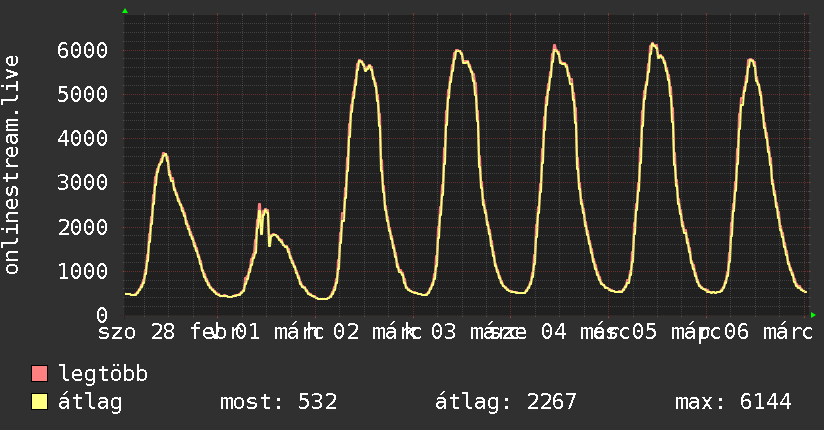
Task: Click the átlag legend label beside yellow swatch
Action: [x=90, y=402]
